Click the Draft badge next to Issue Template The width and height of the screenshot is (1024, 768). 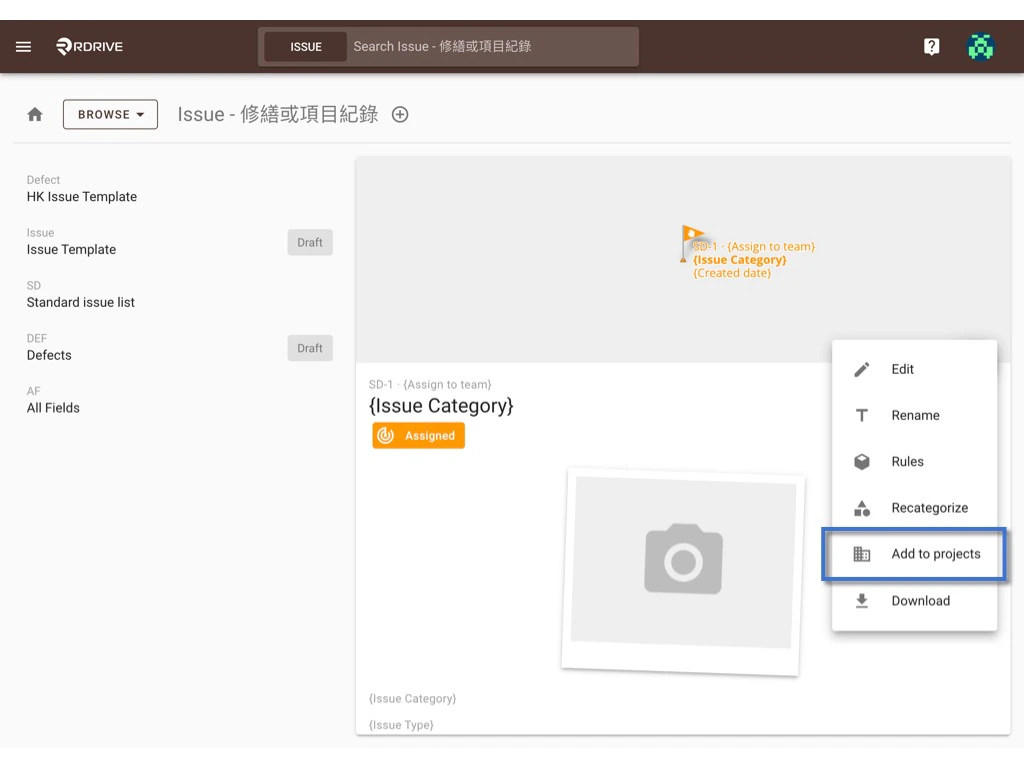[310, 241]
